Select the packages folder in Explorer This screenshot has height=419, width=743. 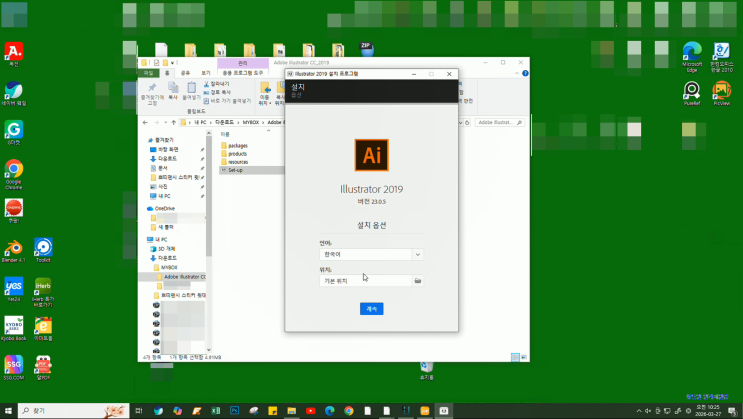238,146
